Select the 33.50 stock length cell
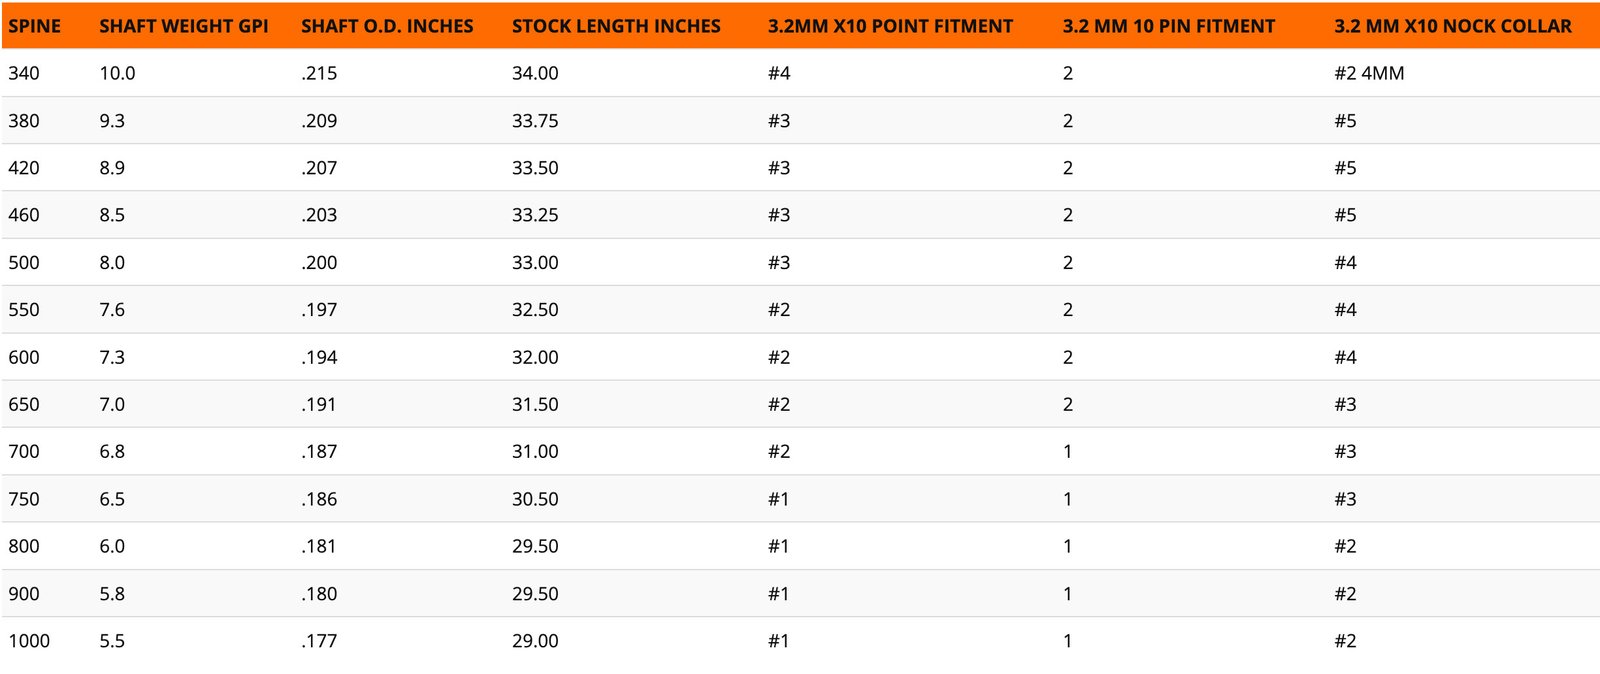 coord(535,168)
